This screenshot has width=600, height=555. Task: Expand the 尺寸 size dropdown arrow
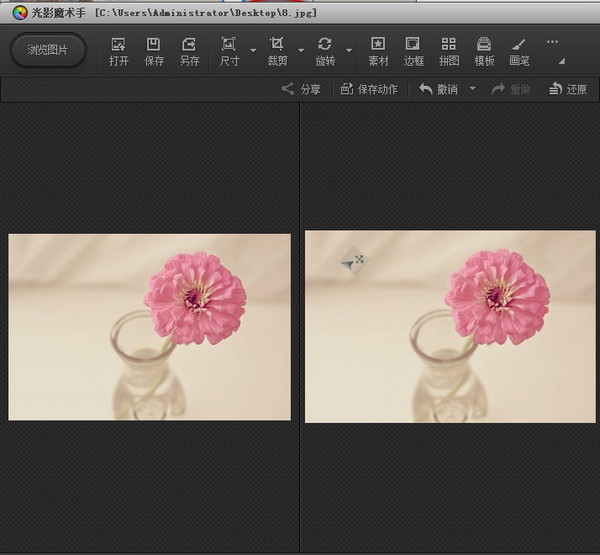pos(253,50)
